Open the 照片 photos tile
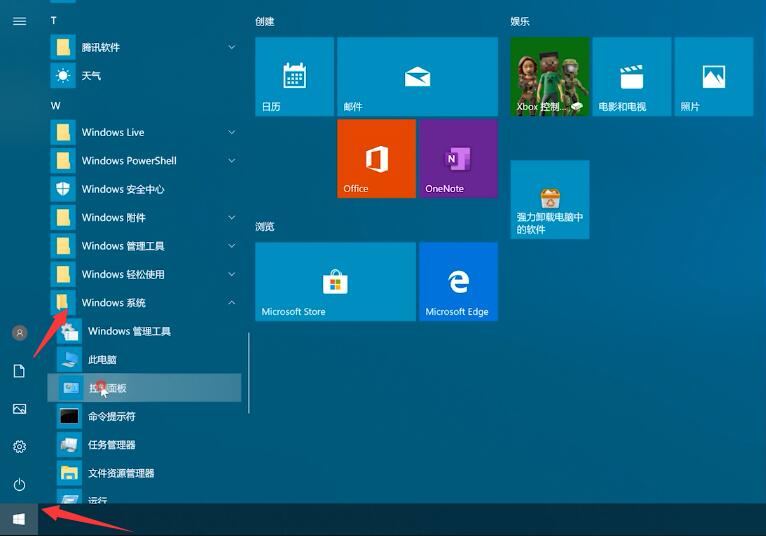The image size is (766, 536). pos(714,77)
